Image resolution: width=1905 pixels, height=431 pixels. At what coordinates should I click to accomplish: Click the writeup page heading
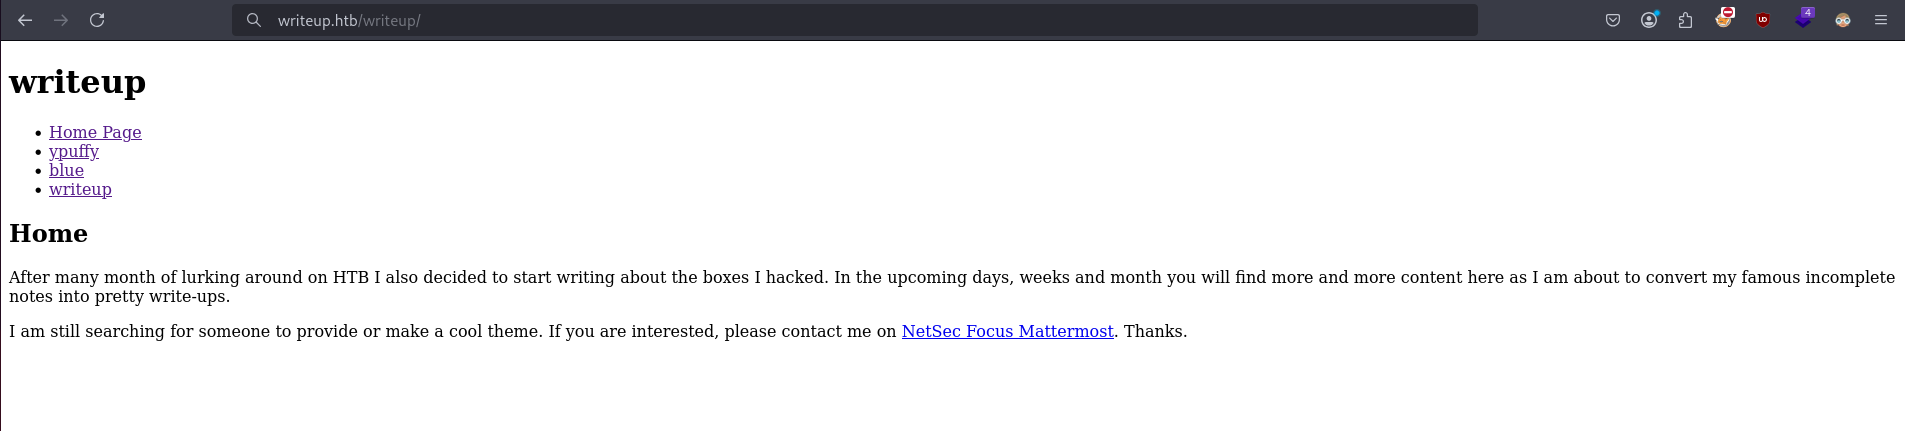tap(78, 81)
